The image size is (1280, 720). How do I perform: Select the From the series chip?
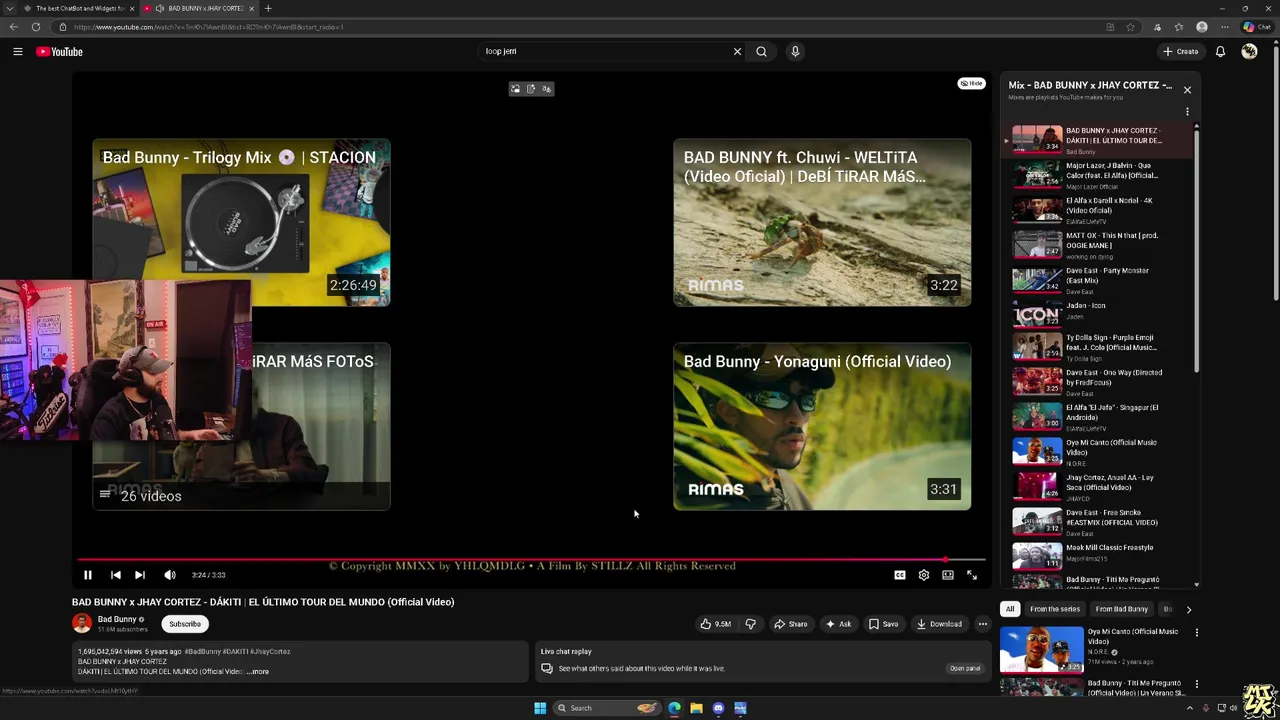pyautogui.click(x=1055, y=609)
